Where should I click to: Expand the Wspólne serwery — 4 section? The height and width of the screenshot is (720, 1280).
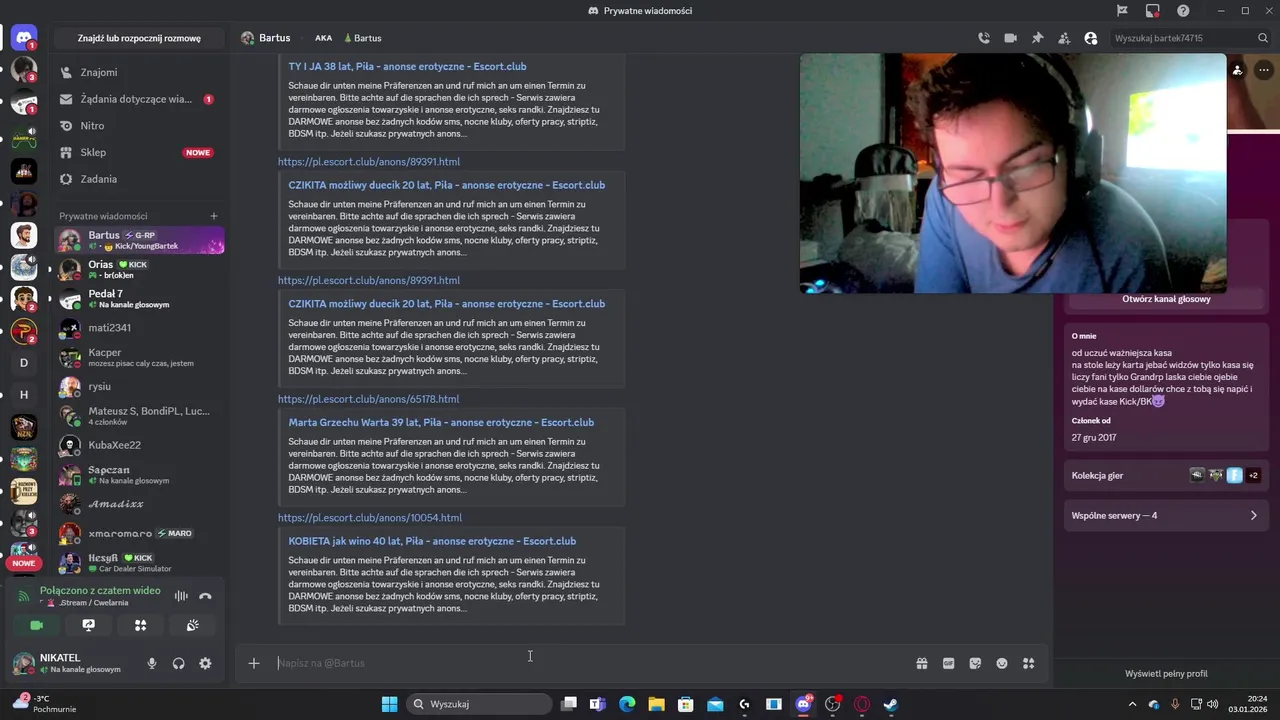tap(1165, 516)
